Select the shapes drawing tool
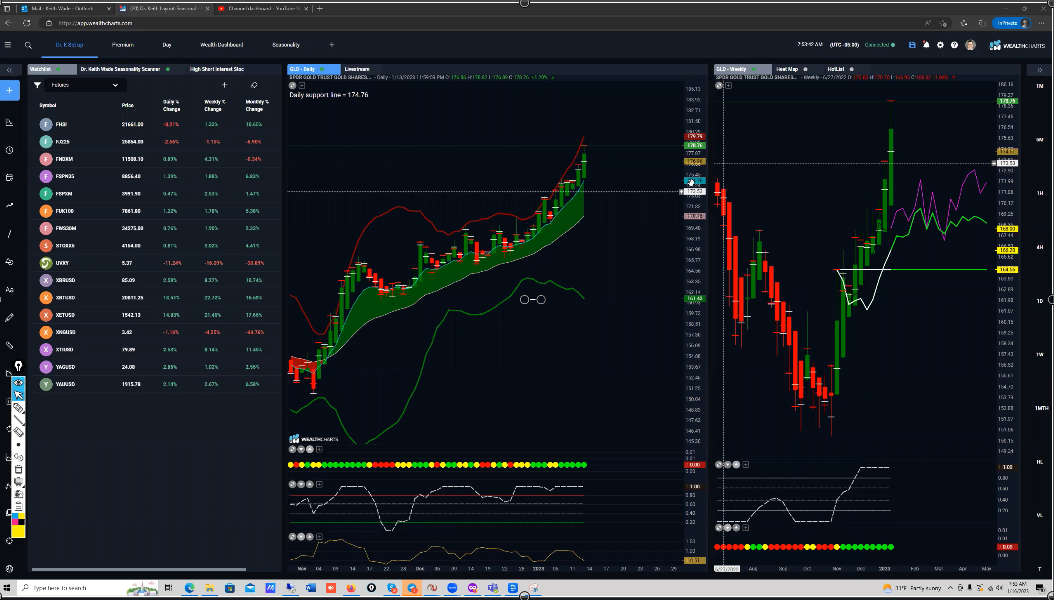 coord(9,261)
